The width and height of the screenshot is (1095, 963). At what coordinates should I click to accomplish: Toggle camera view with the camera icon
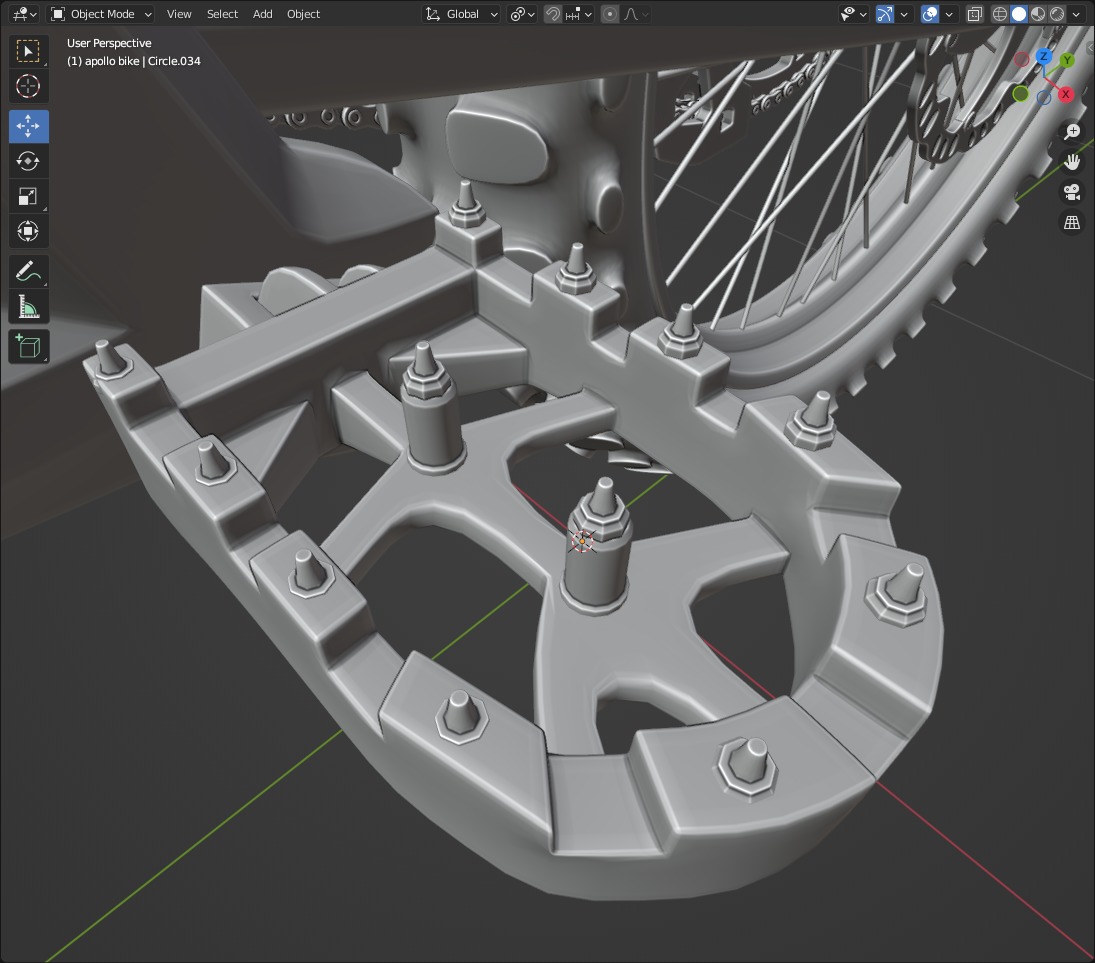(x=1071, y=192)
